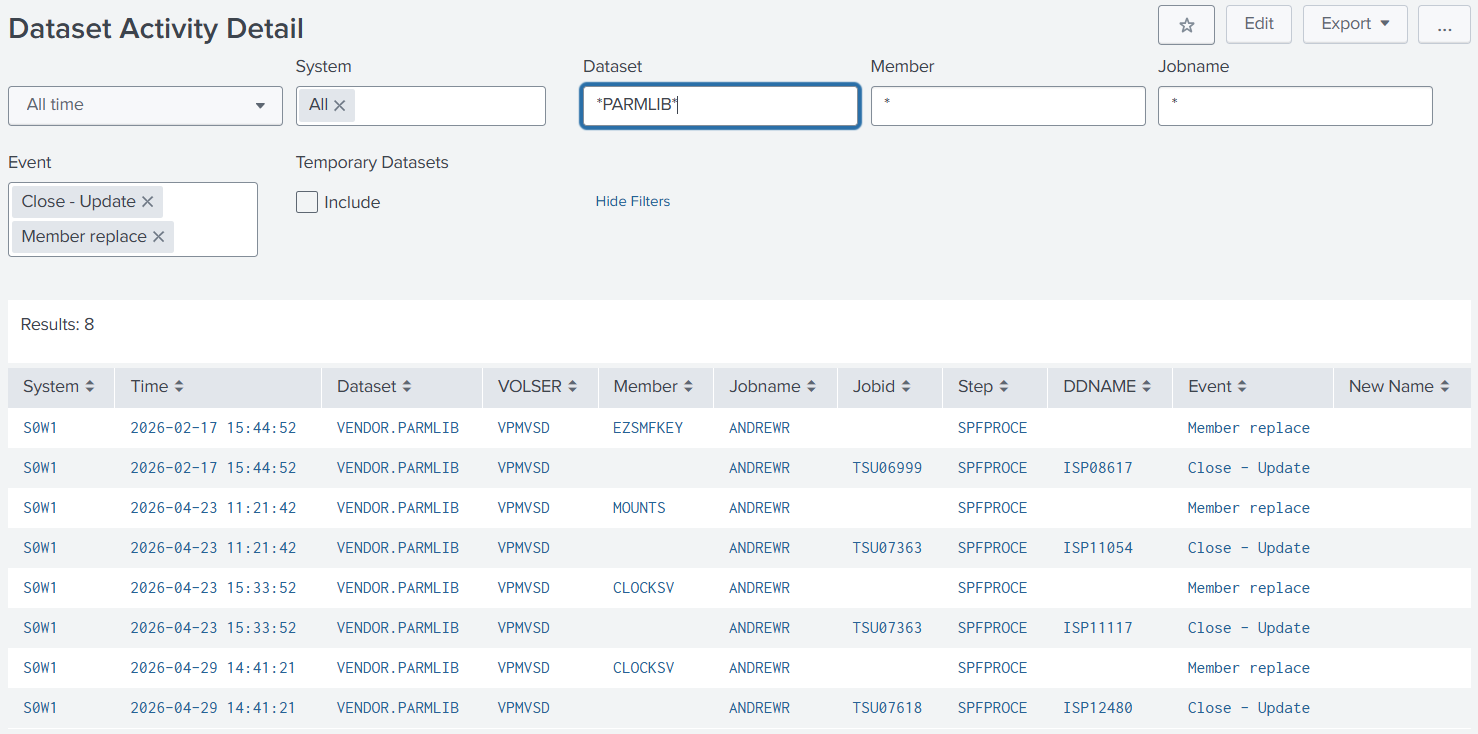The image size is (1478, 734).
Task: Click CLOCKSV in the 14:41:21 row
Action: (644, 668)
